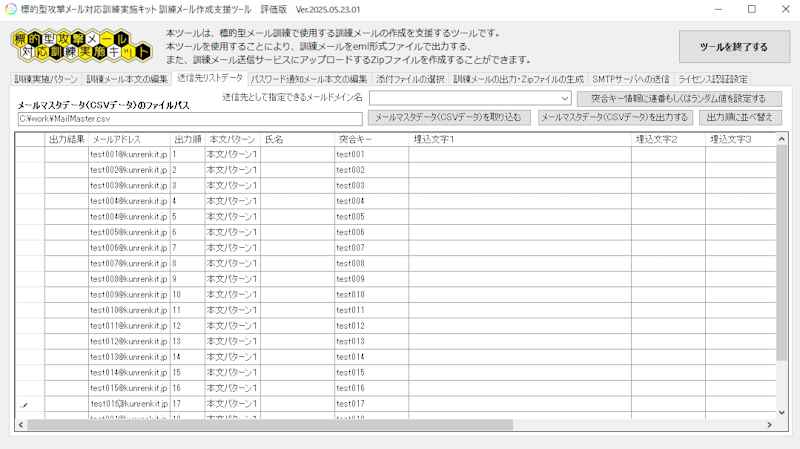Click the 出力順 cell with value 11

tap(187, 310)
